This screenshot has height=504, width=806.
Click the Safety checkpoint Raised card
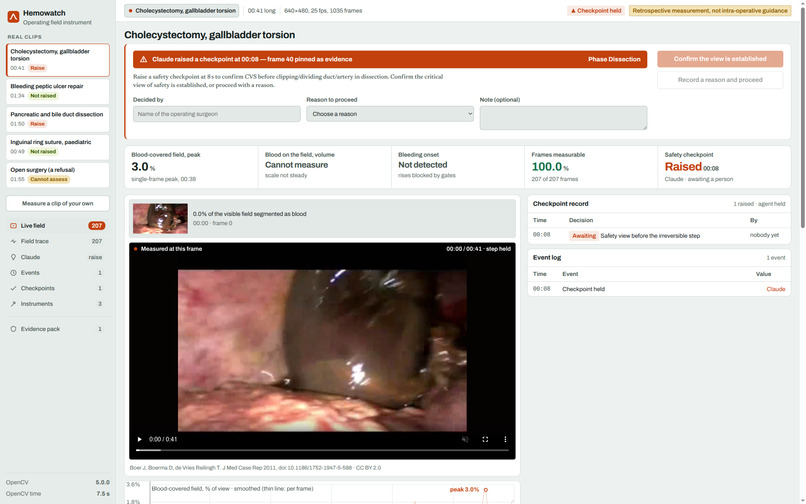724,167
